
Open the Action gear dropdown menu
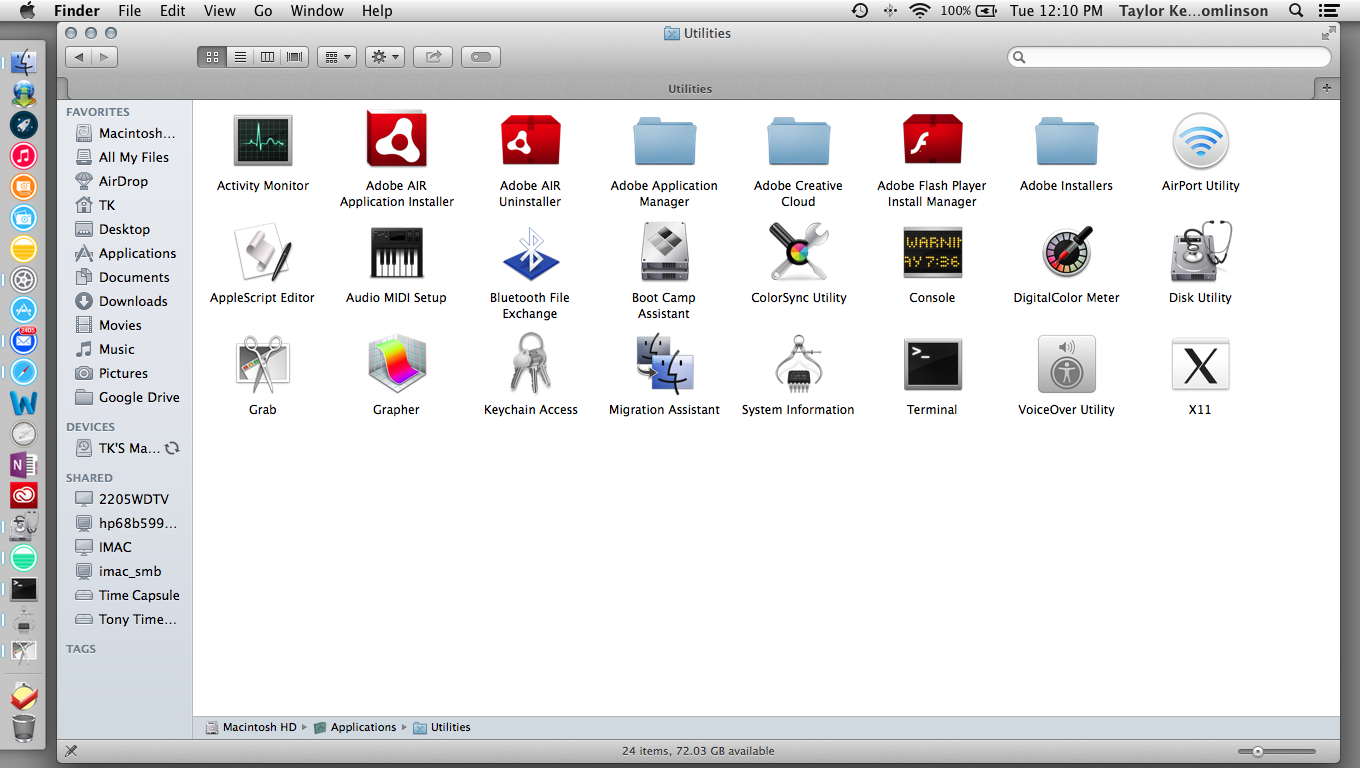tap(385, 57)
